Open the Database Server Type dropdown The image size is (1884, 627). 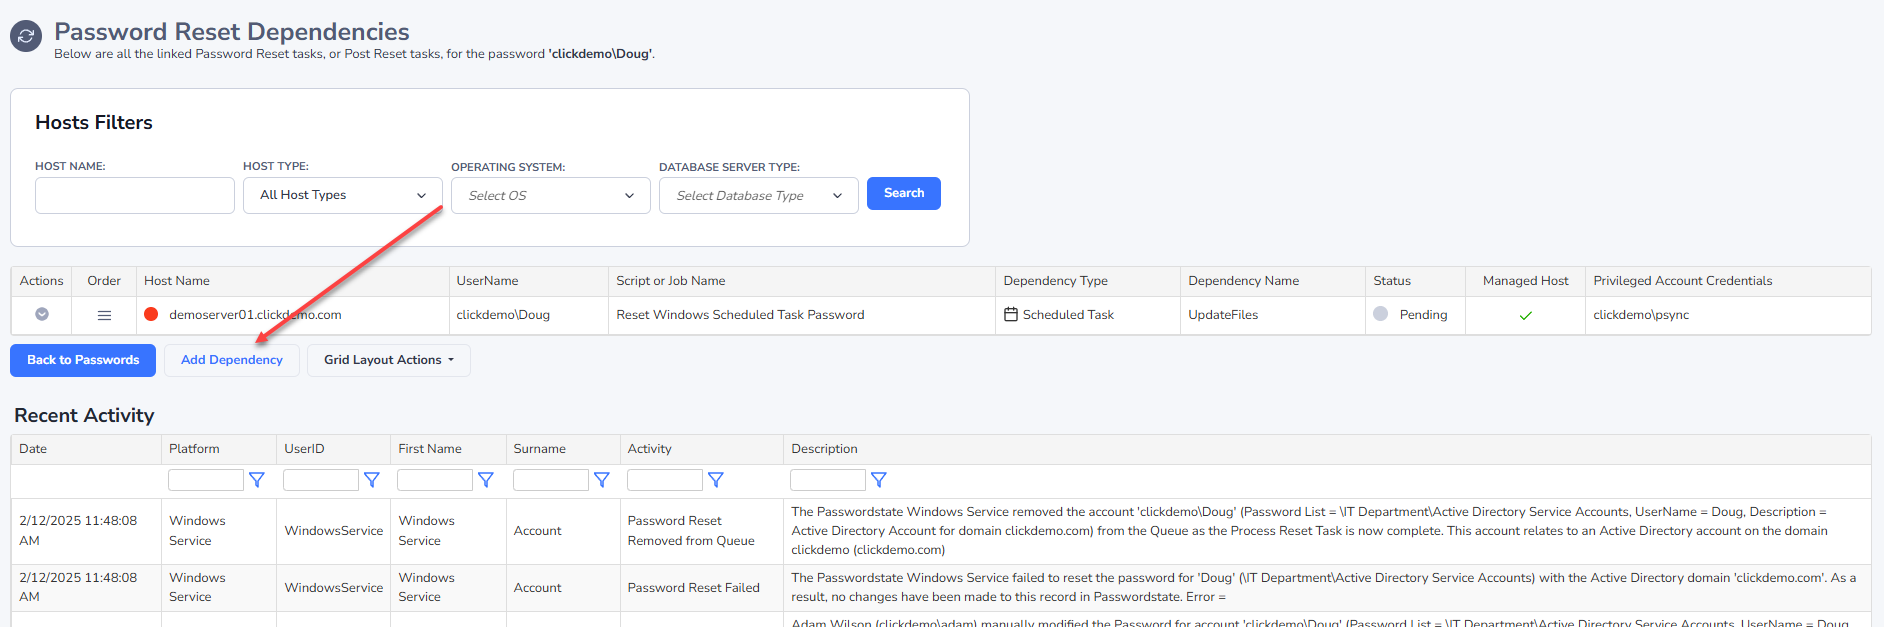tap(759, 196)
